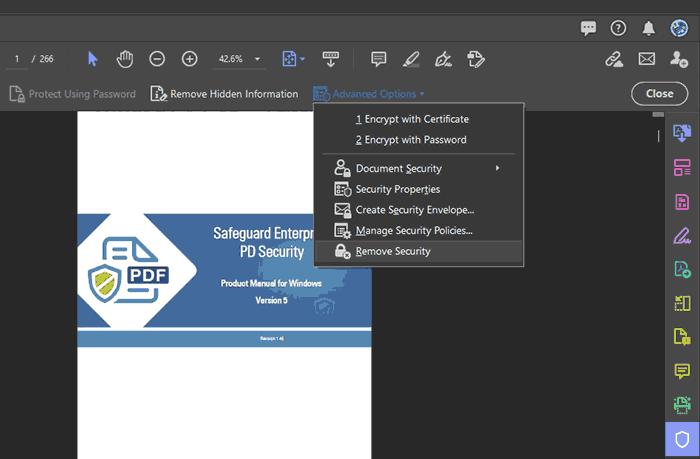The image size is (700, 459).
Task: Open the chat comments bubble icon
Action: (x=588, y=29)
